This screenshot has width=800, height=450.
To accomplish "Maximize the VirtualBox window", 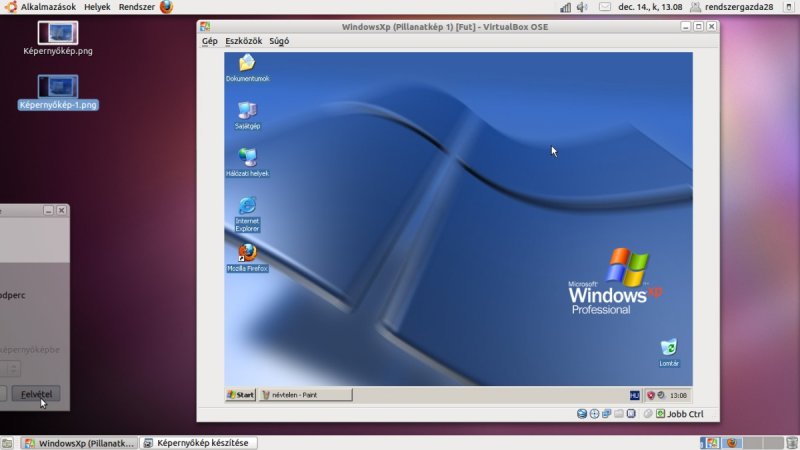I will click(x=698, y=27).
